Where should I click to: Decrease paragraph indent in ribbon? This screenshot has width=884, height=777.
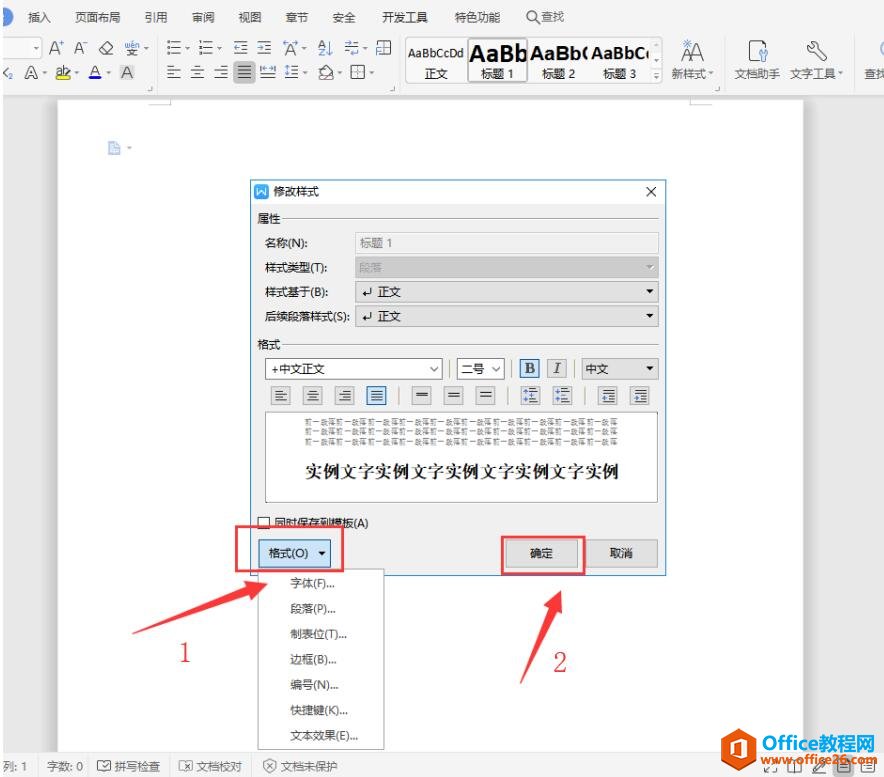coord(241,48)
